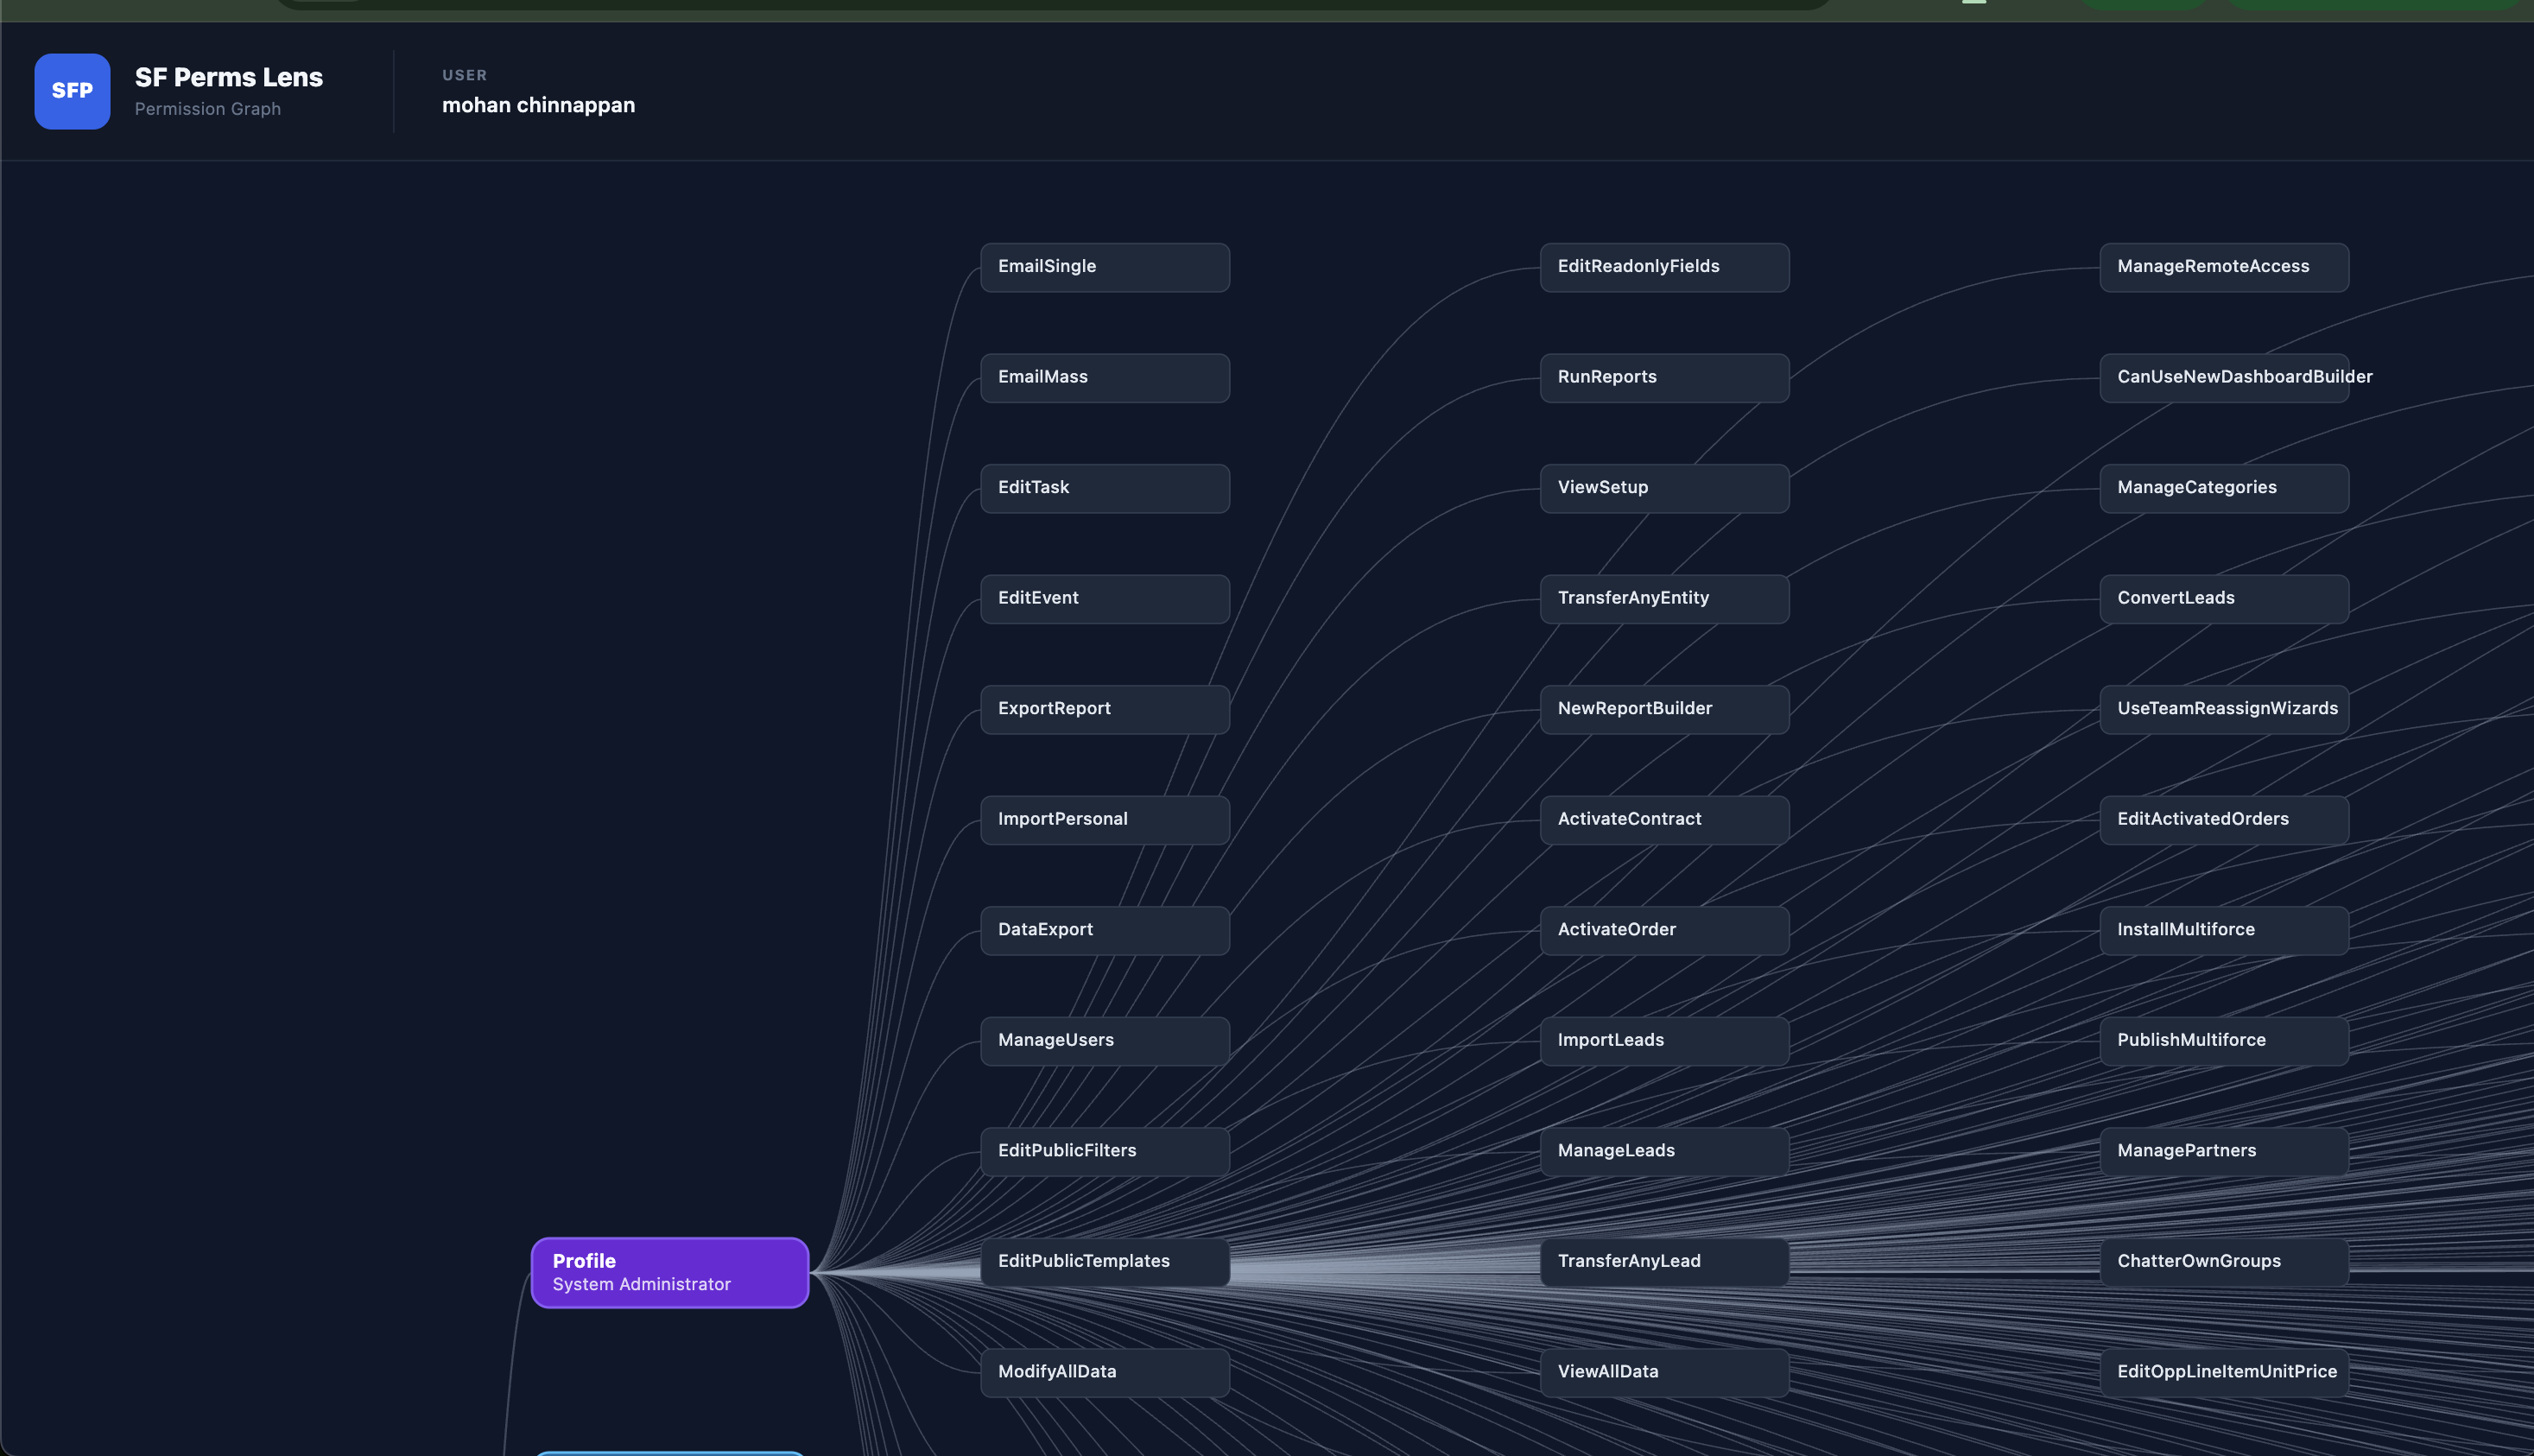Select the ActivateContract permission node
The height and width of the screenshot is (1456, 2534).
tap(1665, 820)
